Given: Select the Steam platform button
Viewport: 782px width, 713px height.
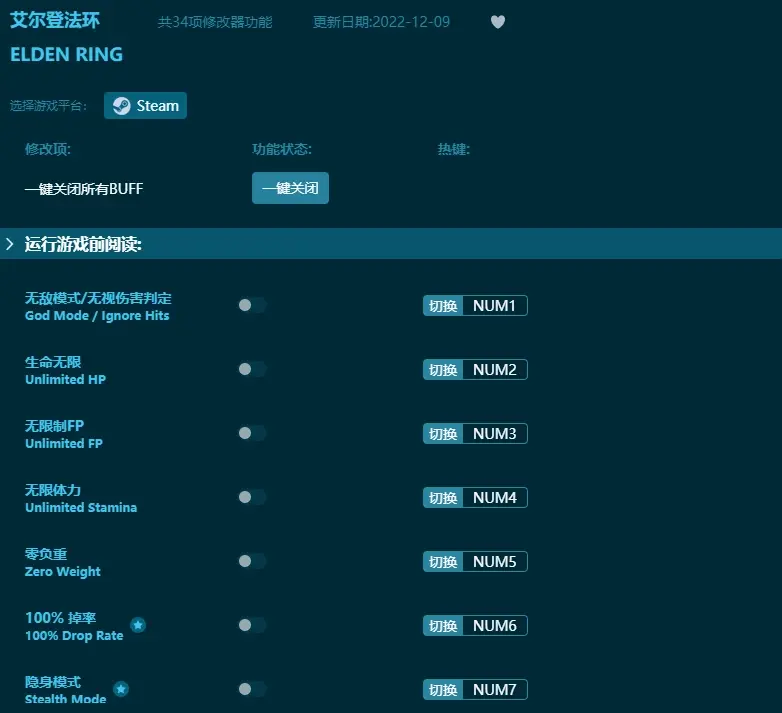Looking at the screenshot, I should coord(145,106).
